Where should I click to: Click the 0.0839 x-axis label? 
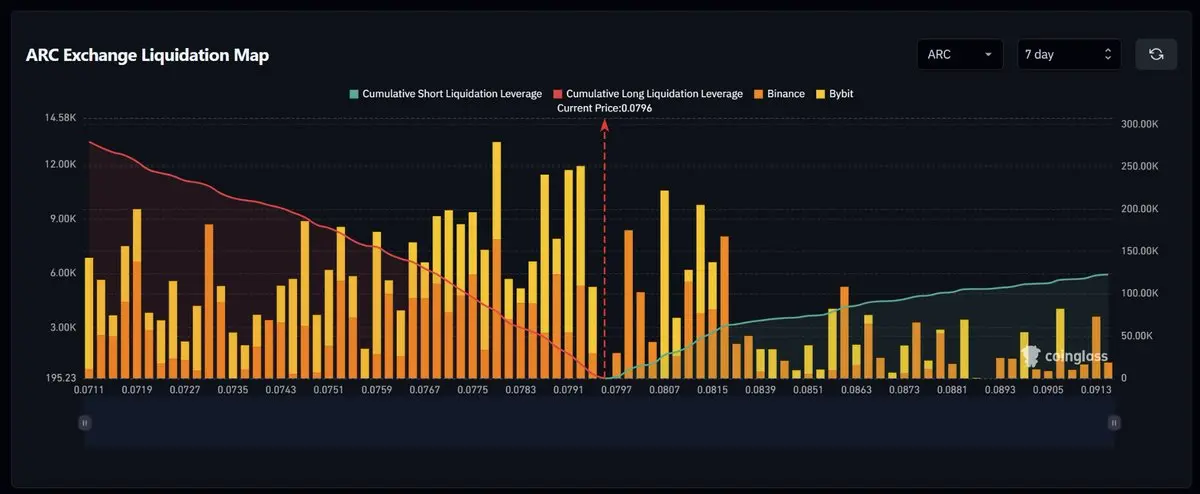[762, 392]
